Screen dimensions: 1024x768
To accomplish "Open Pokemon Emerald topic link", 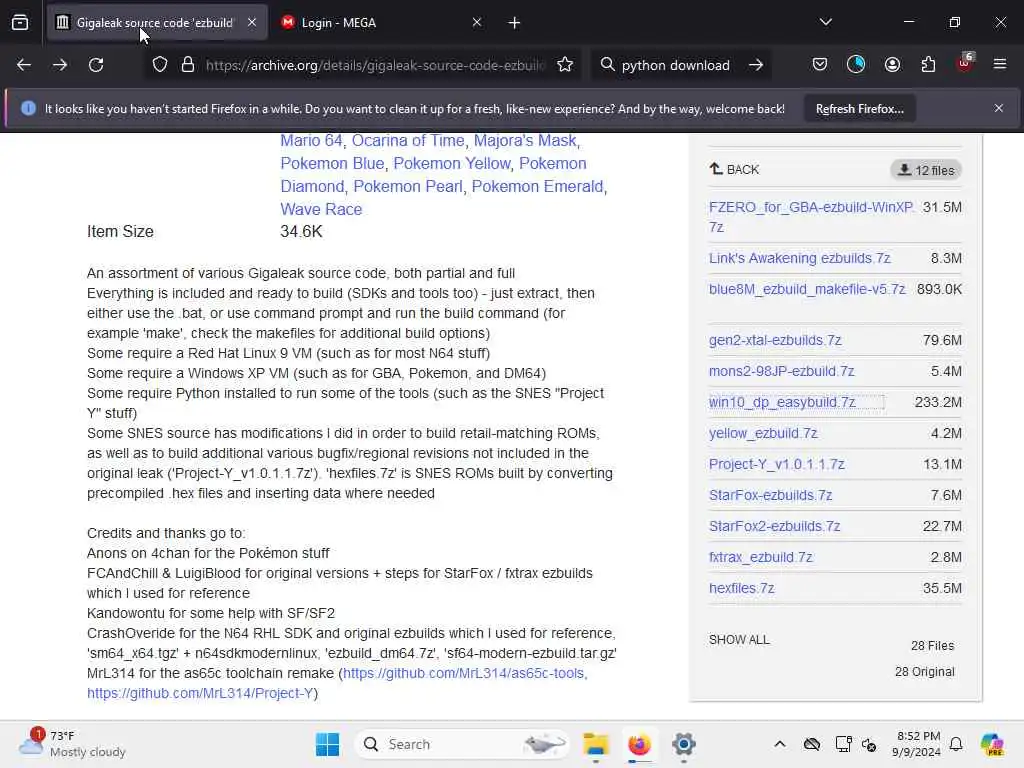I will coord(537,186).
